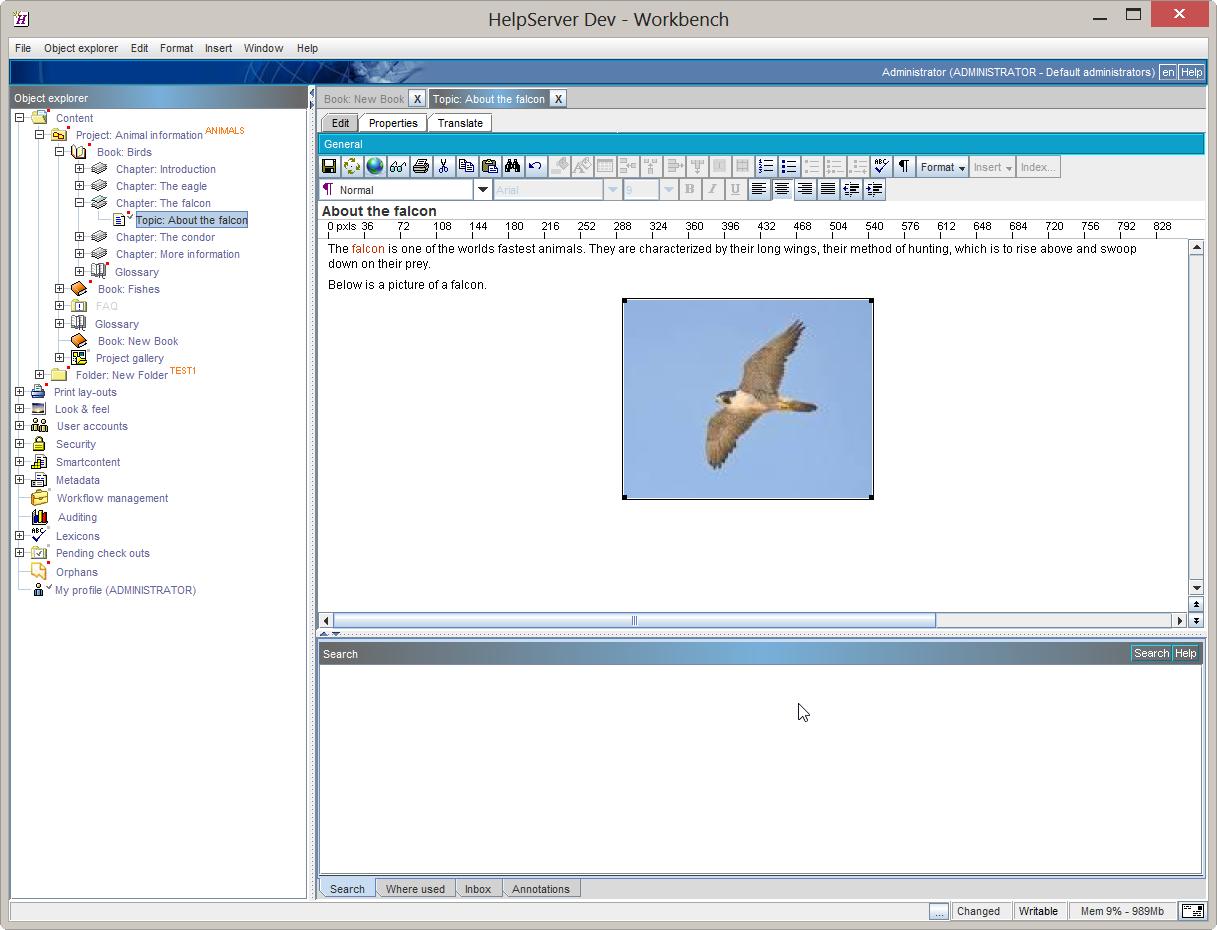Viewport: 1217px width, 930px height.
Task: Open the Normal paragraph style dropdown
Action: [x=482, y=190]
